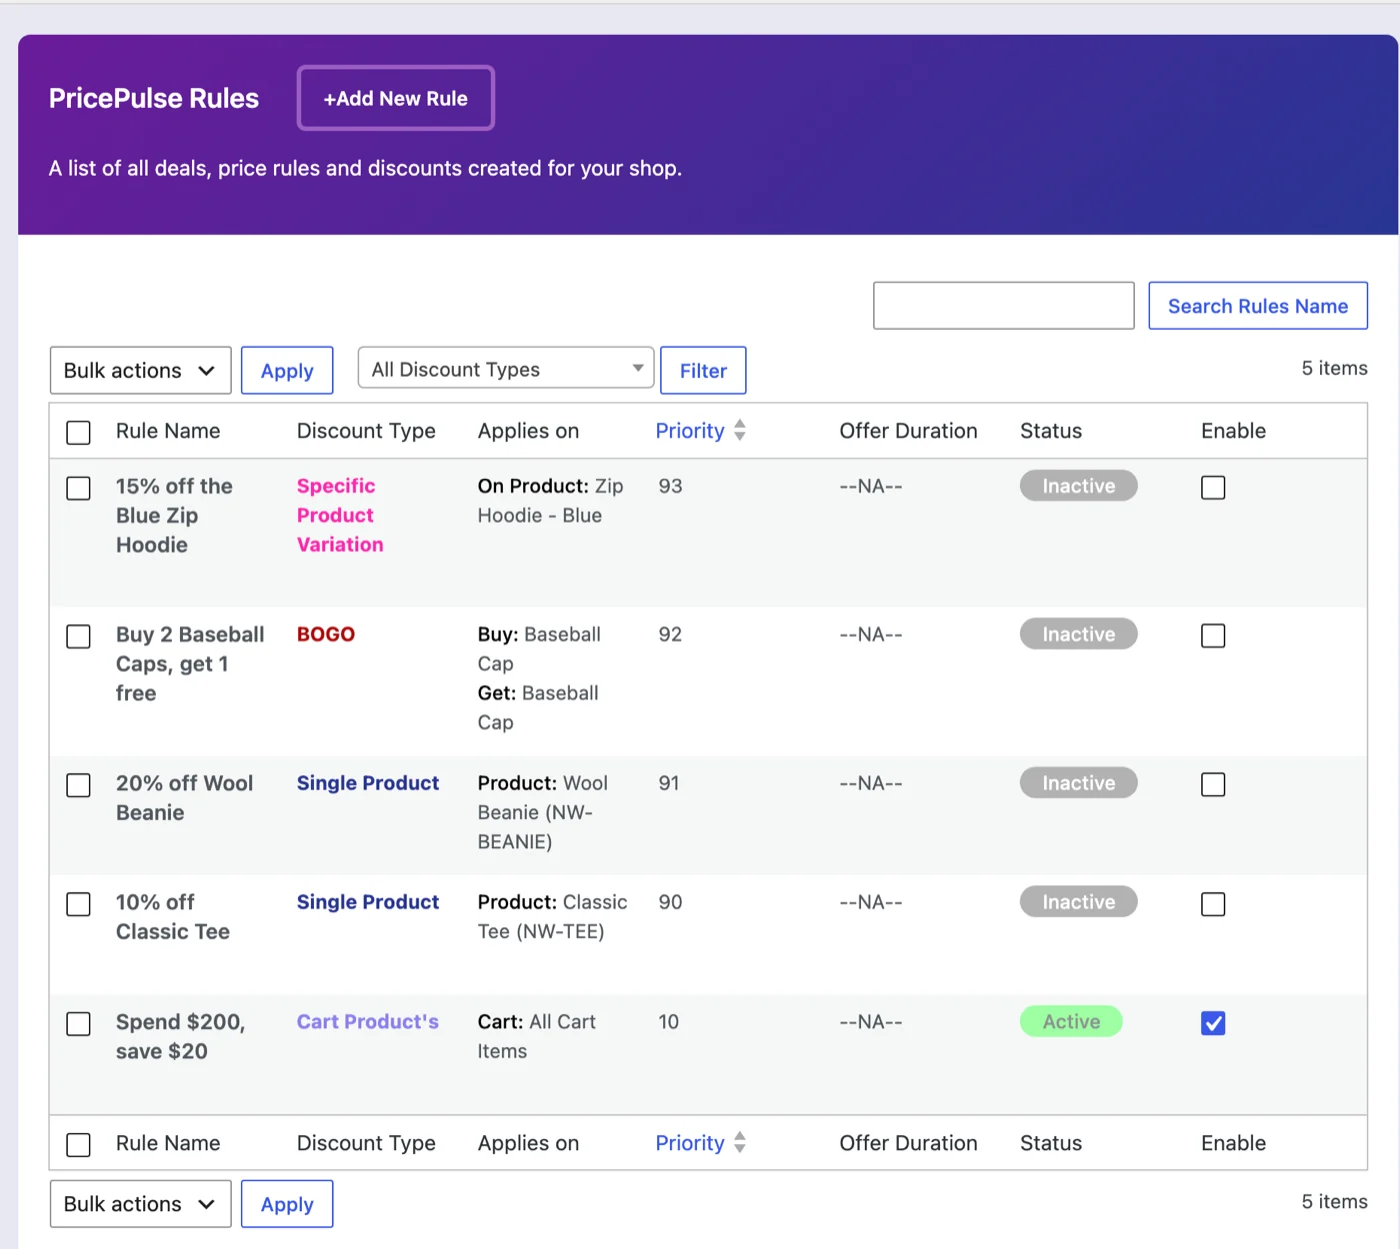Click the Inactive badge for Blue Zip Hoodie rule
1400x1249 pixels.
1078,486
